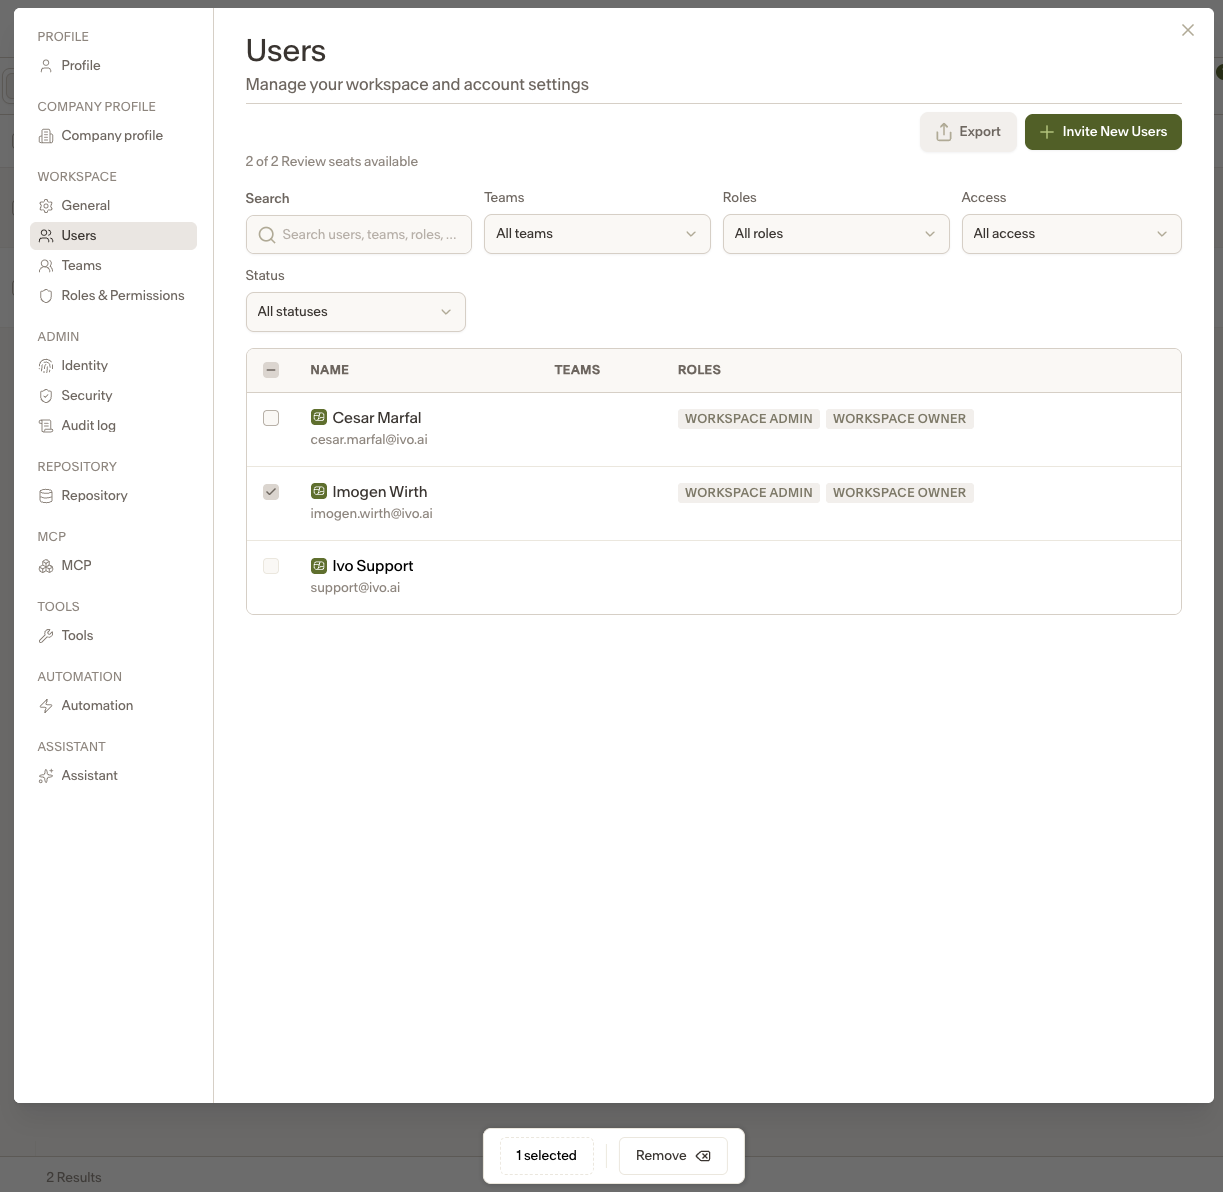The image size is (1223, 1192).
Task: Open the MCP settings page
Action: (x=114, y=566)
